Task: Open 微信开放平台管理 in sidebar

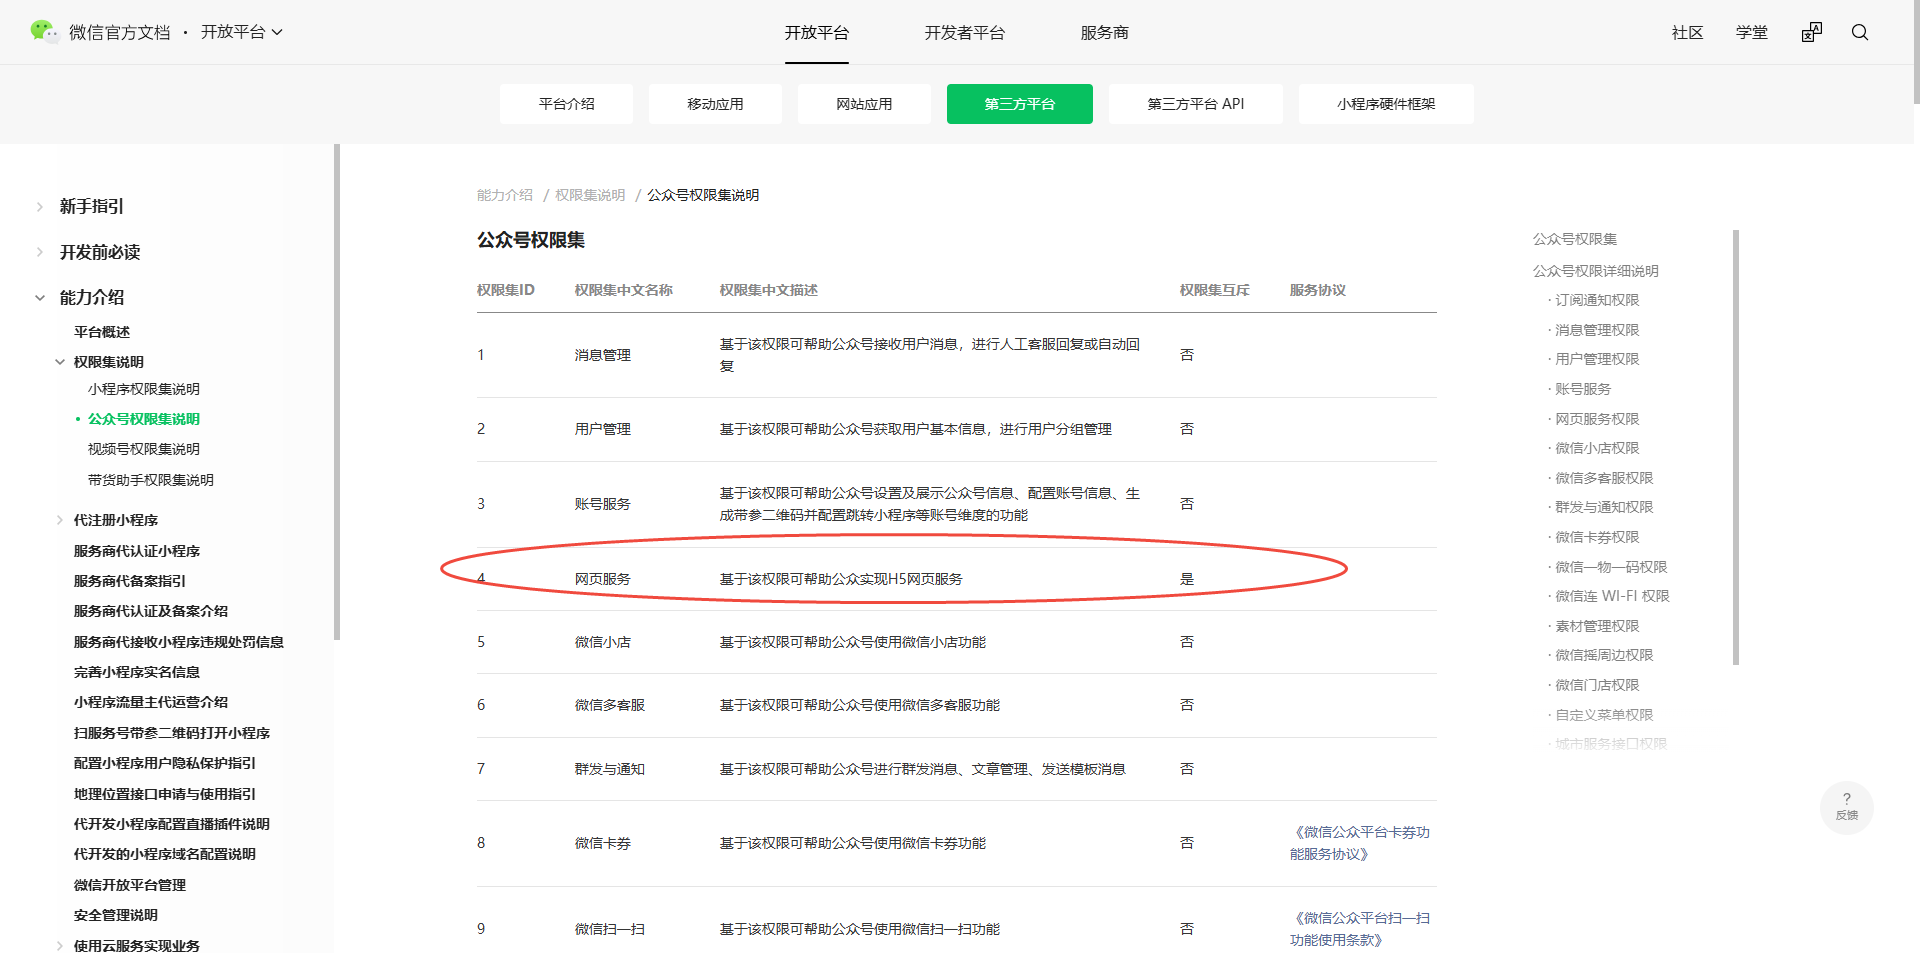Action: coord(130,885)
